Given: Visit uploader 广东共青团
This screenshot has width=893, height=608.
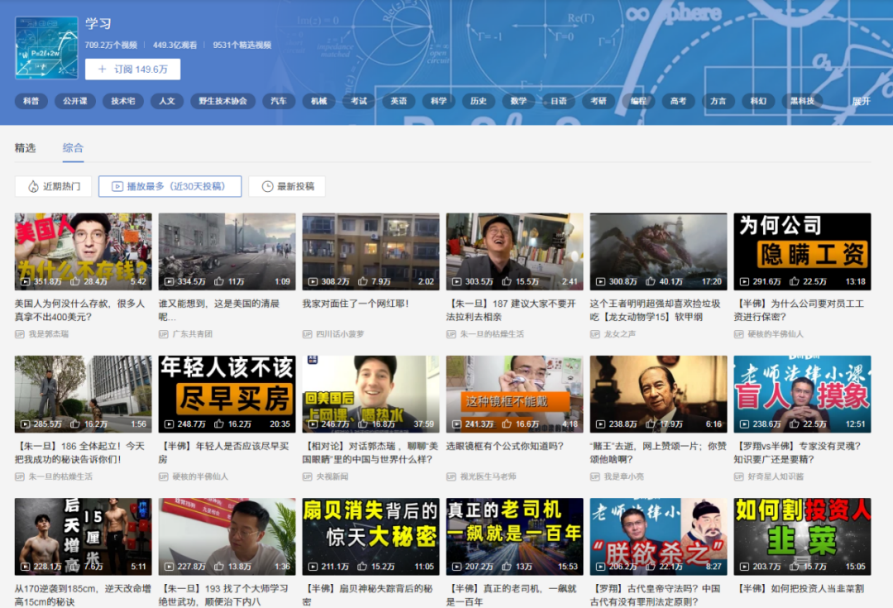Looking at the screenshot, I should point(192,334).
